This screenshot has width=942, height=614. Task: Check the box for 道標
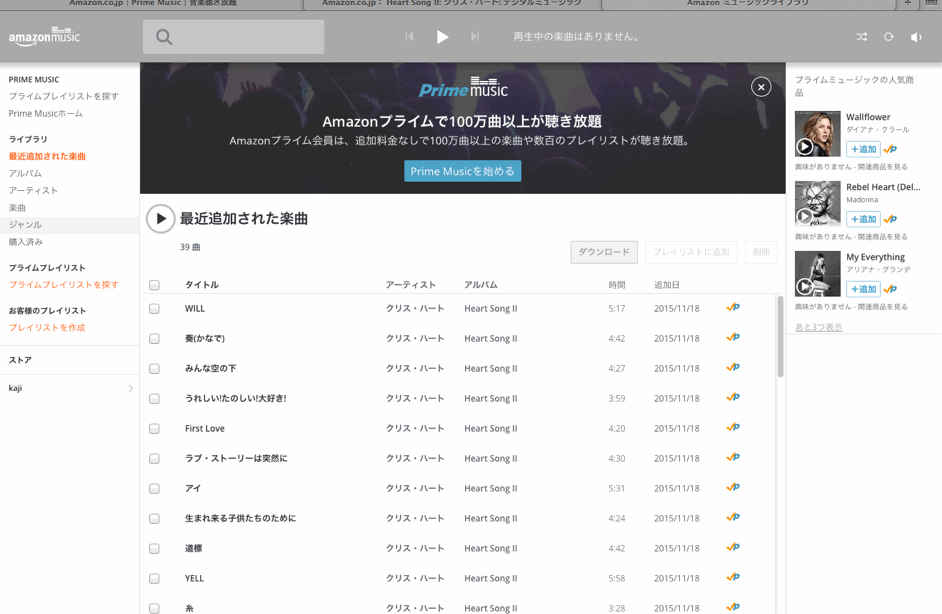[154, 549]
